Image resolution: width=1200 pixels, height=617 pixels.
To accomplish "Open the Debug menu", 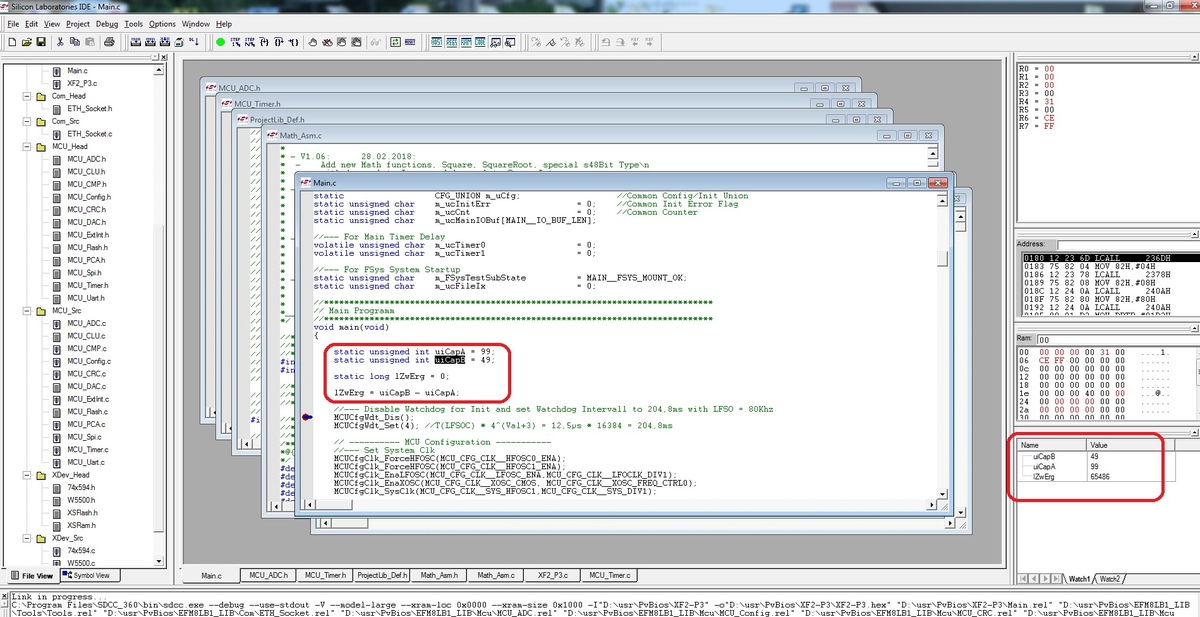I will [x=107, y=23].
